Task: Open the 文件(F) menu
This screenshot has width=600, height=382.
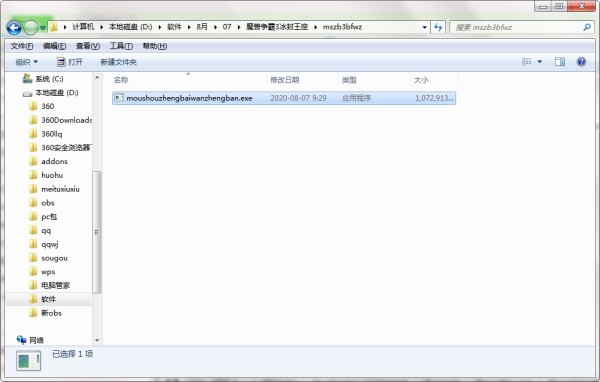Action: click(x=21, y=46)
